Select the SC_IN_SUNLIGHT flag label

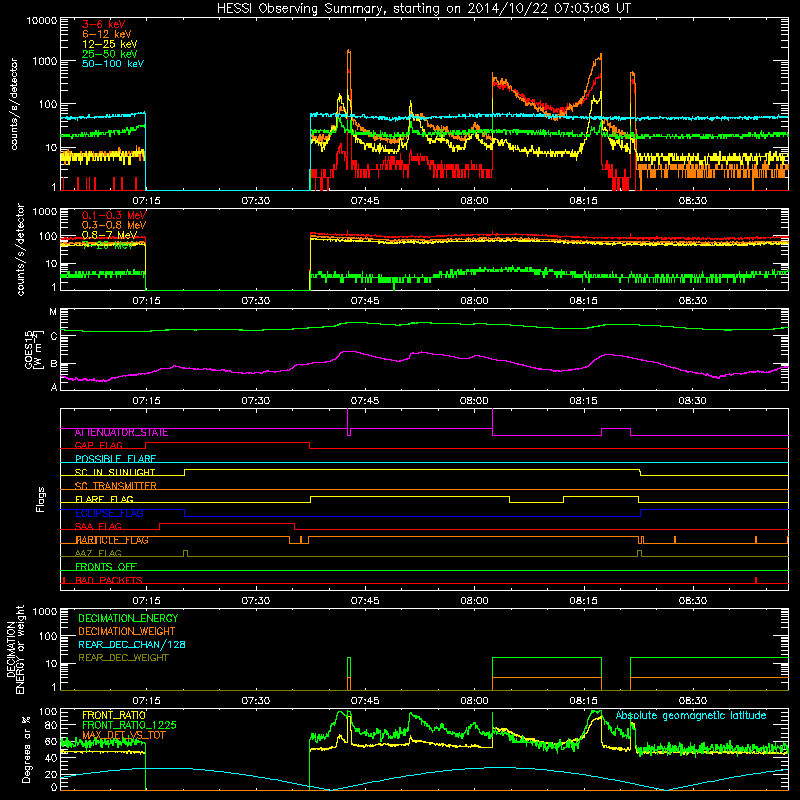(x=115, y=472)
